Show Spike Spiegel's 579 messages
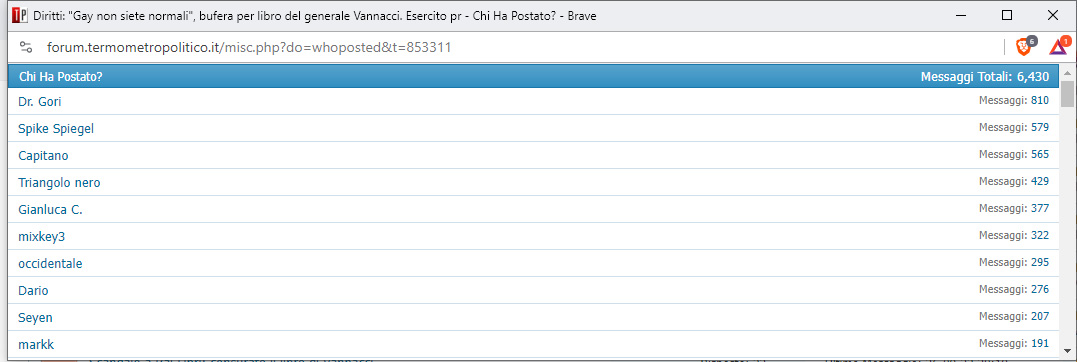 click(1040, 127)
